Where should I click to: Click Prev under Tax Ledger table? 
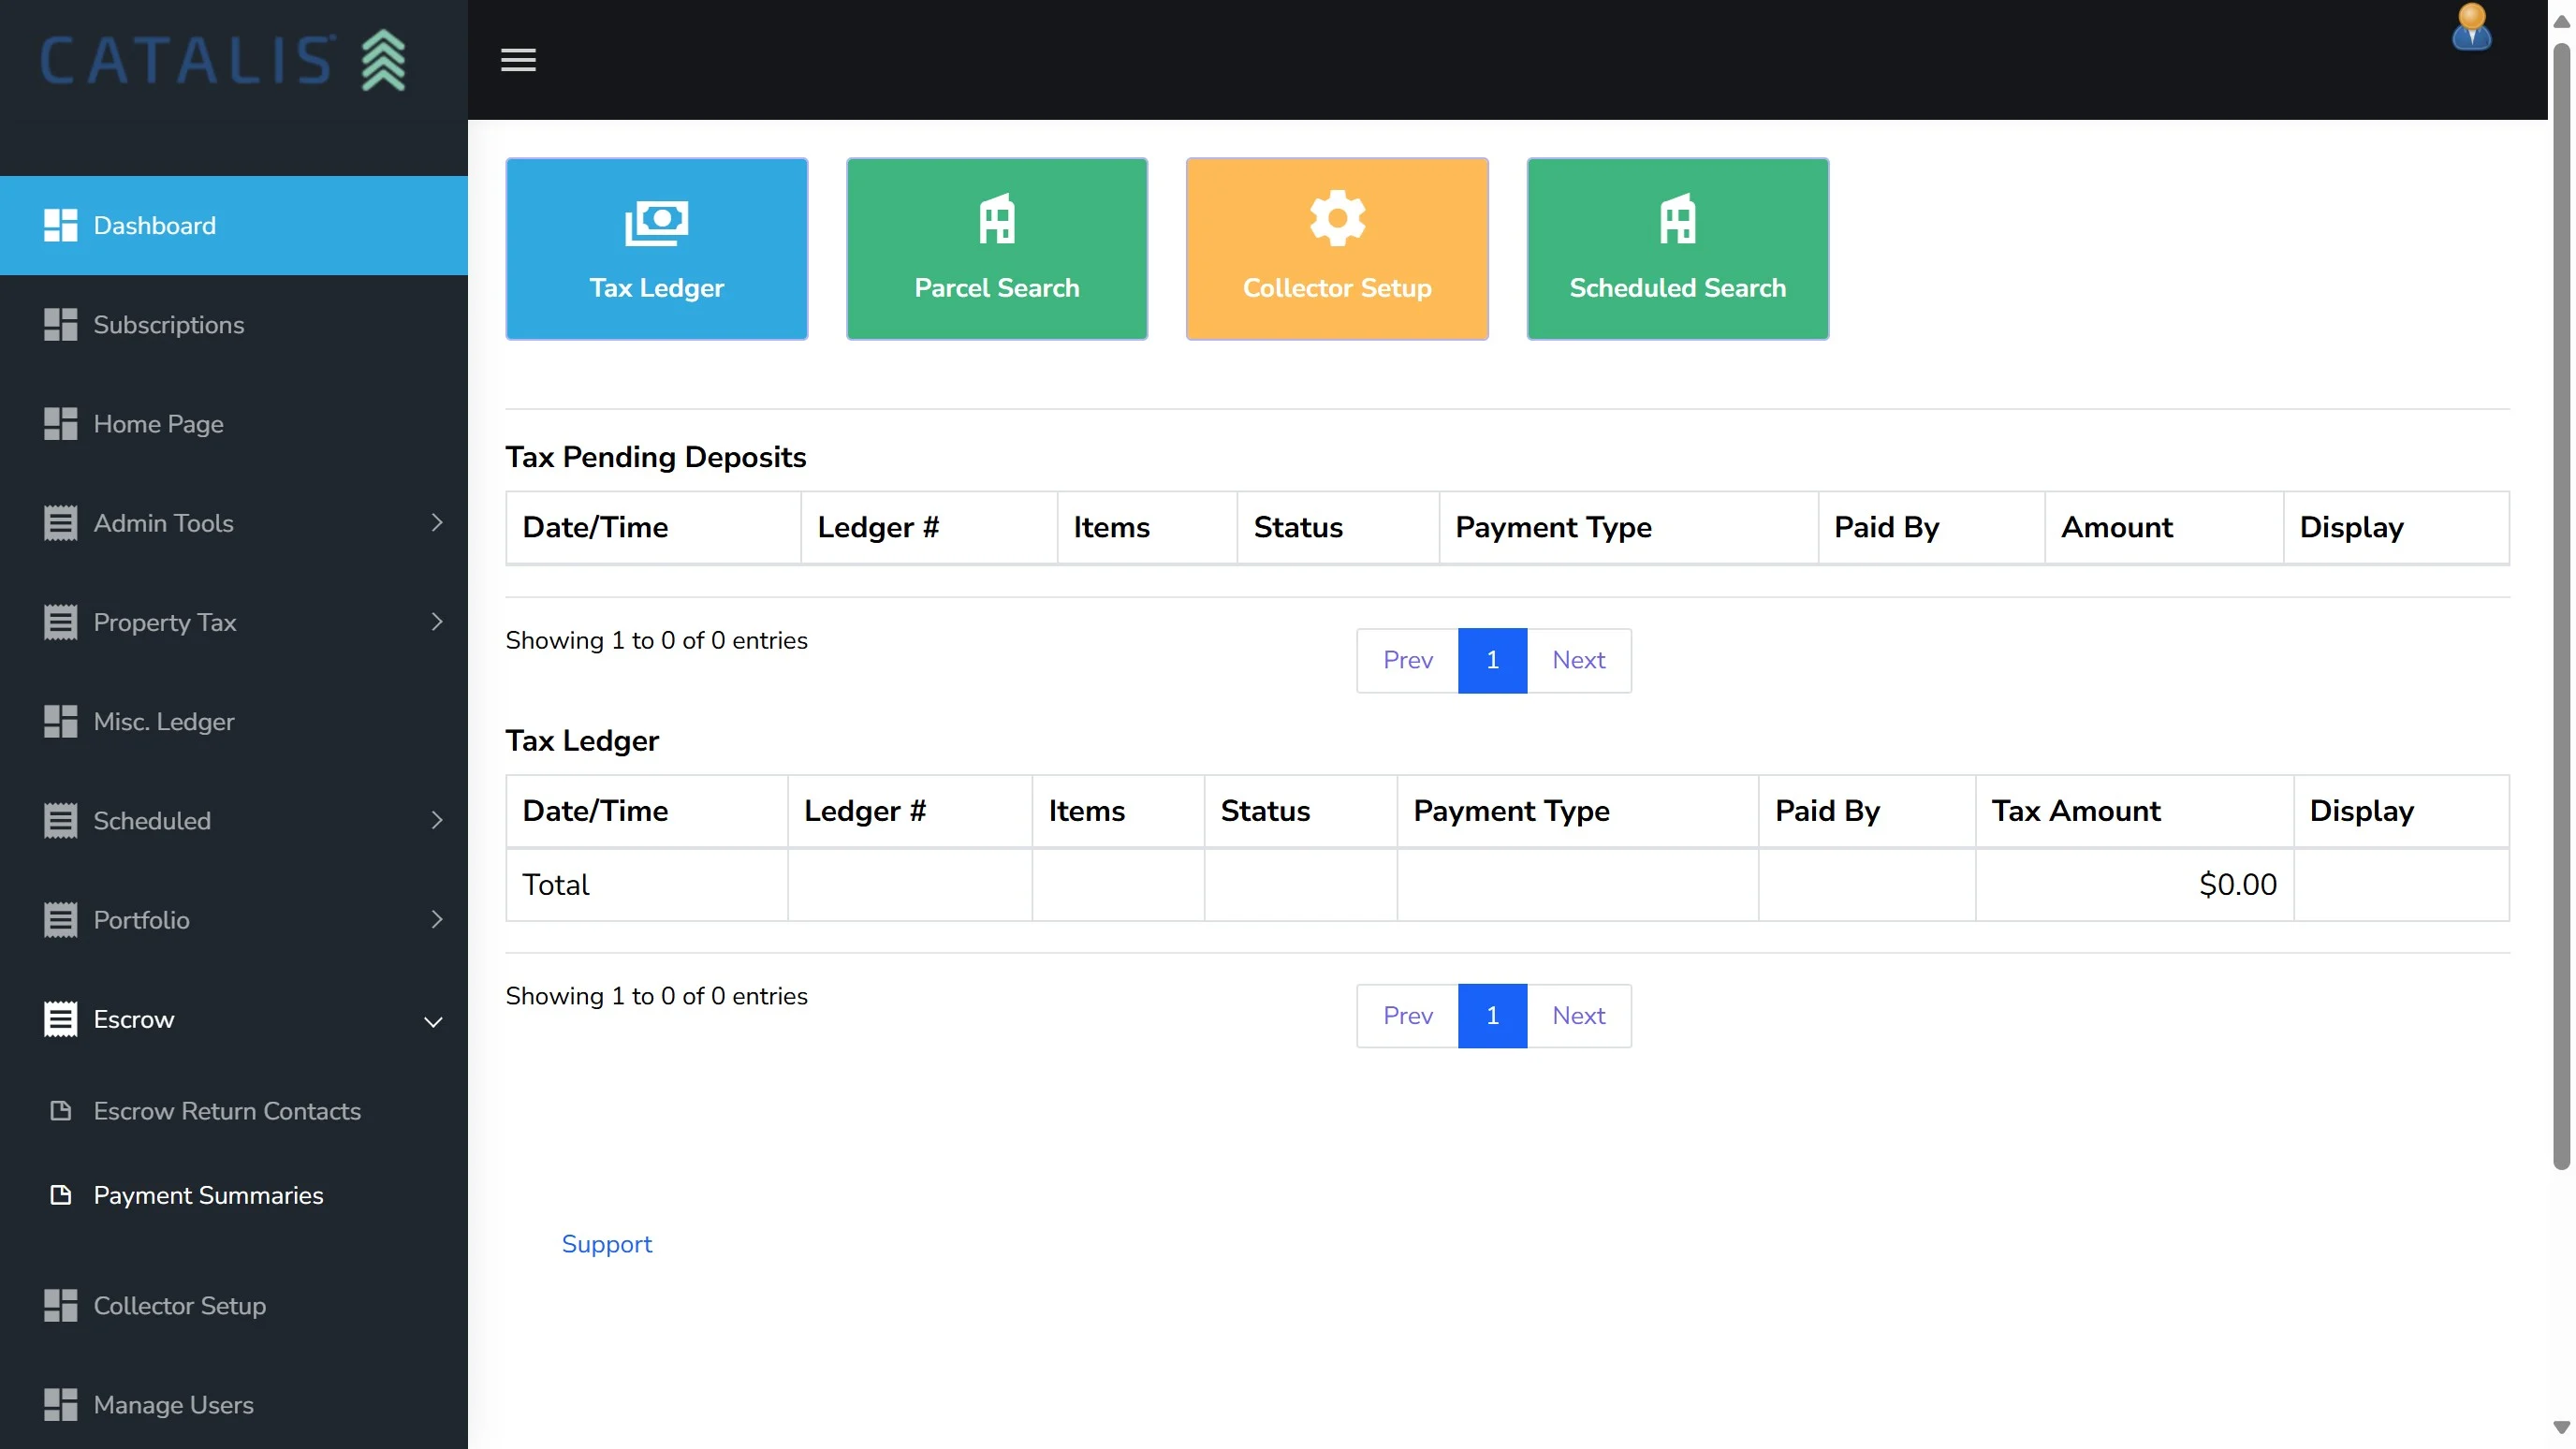click(1407, 1015)
